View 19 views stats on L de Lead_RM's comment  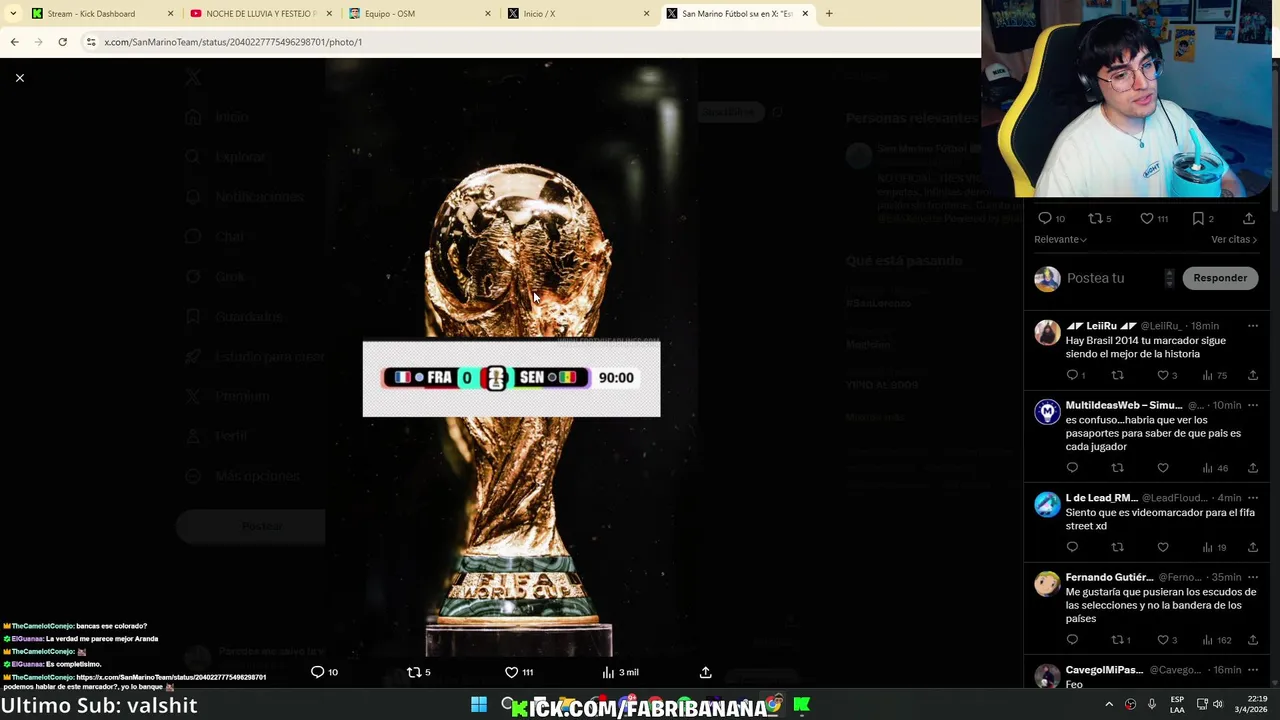pyautogui.click(x=1216, y=547)
